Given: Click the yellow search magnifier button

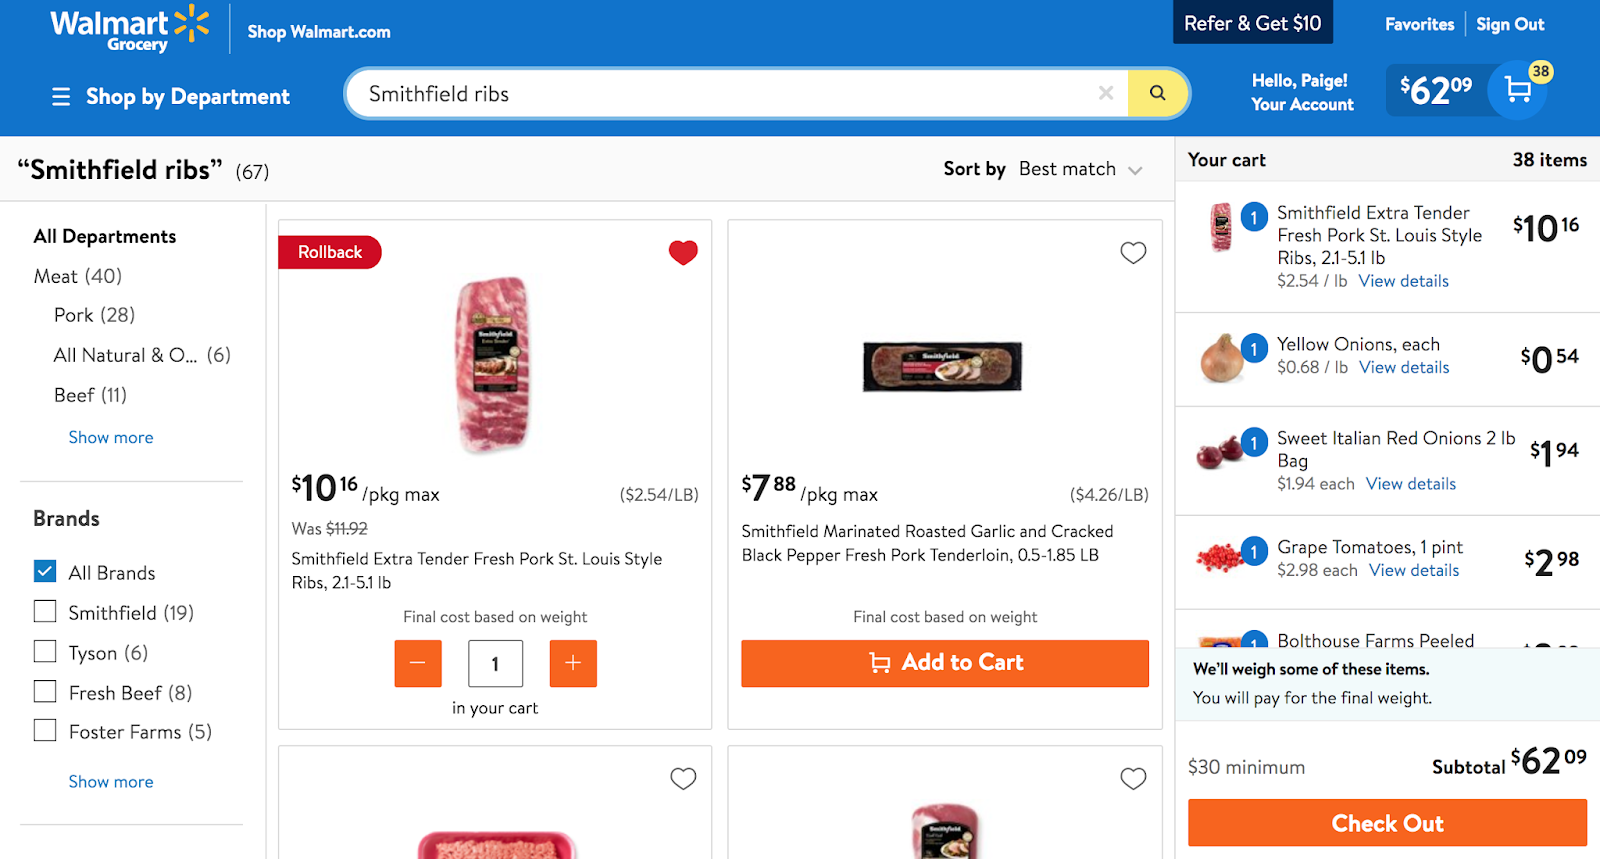Looking at the screenshot, I should pyautogui.click(x=1157, y=93).
